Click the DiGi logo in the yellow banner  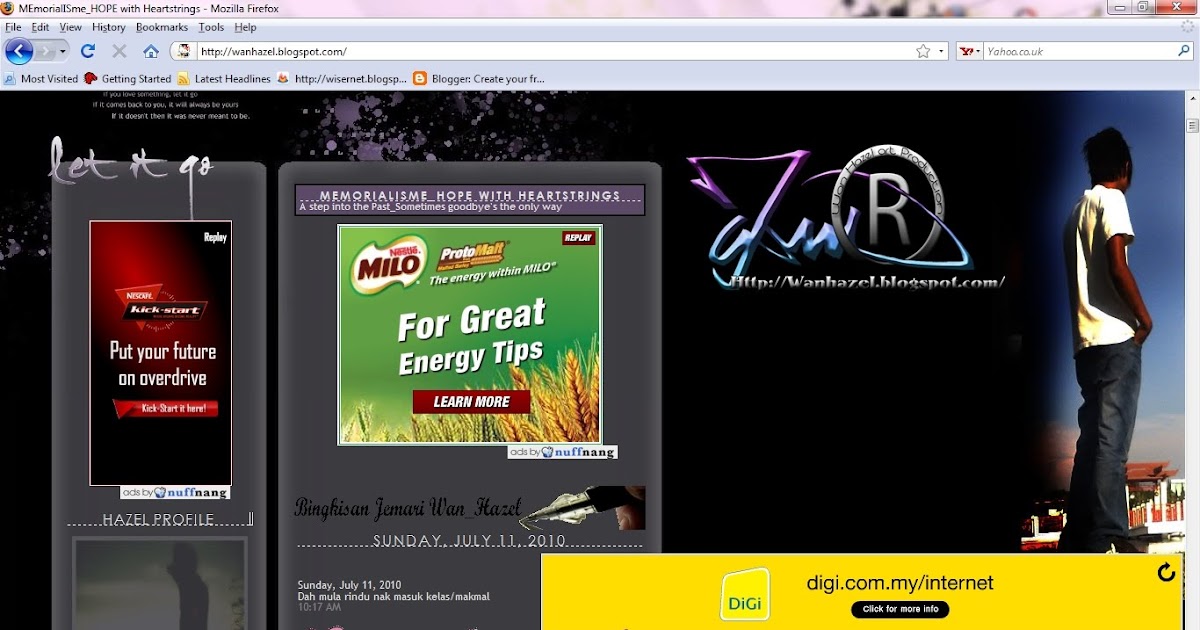(745, 594)
